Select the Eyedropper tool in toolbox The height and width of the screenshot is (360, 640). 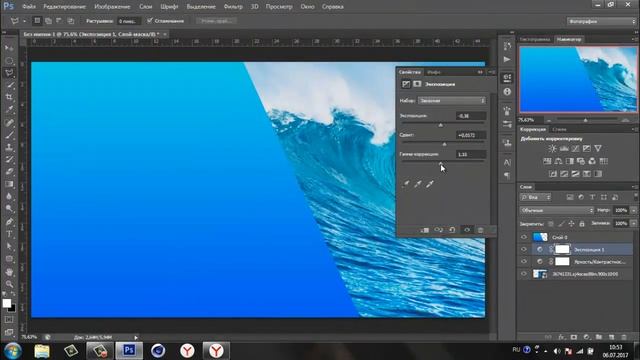(9, 110)
